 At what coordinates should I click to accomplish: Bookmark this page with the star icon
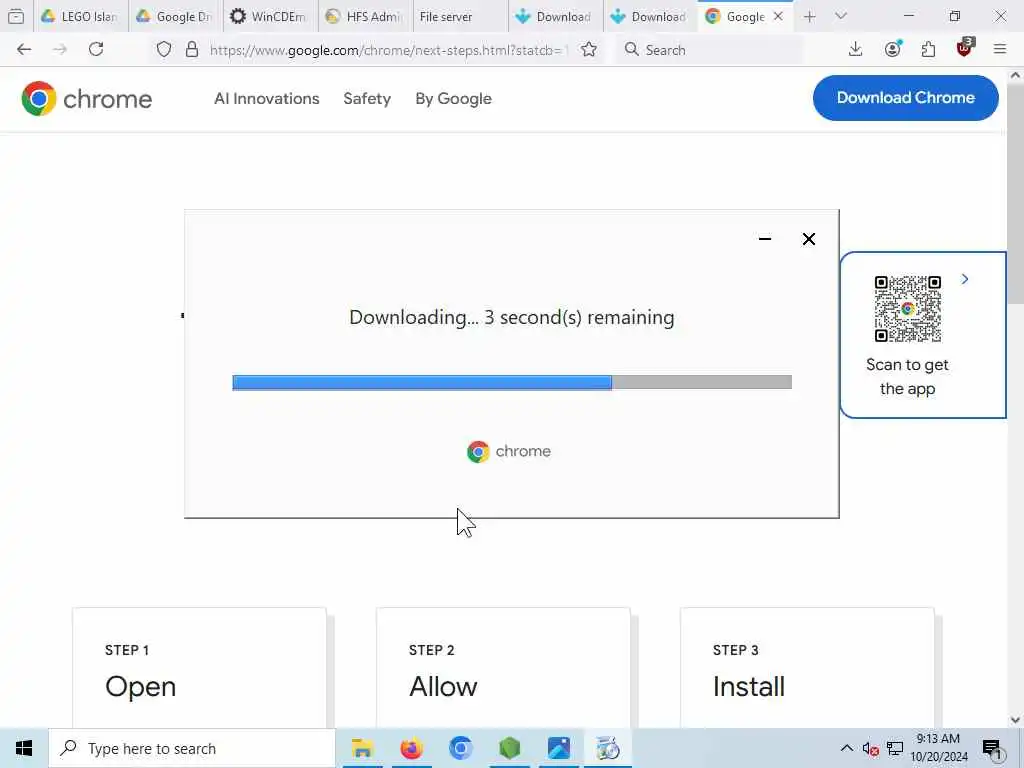tap(588, 50)
